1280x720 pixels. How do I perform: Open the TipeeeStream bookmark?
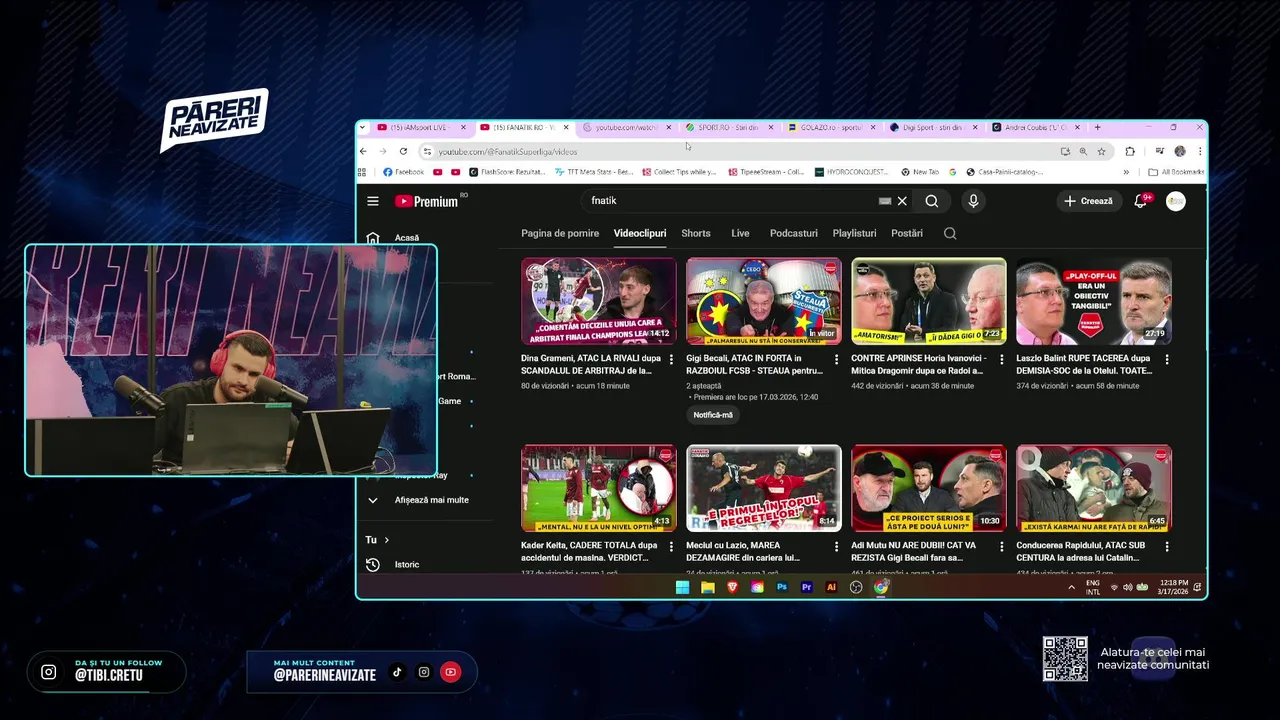(766, 172)
